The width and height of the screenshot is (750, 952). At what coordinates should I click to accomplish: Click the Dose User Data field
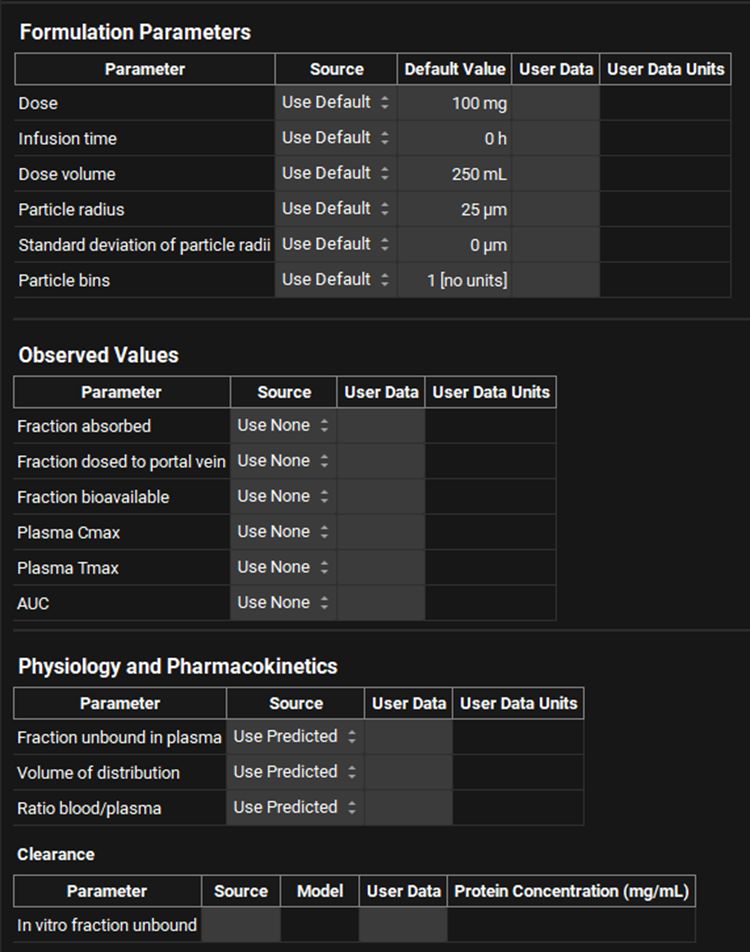pyautogui.click(x=556, y=103)
